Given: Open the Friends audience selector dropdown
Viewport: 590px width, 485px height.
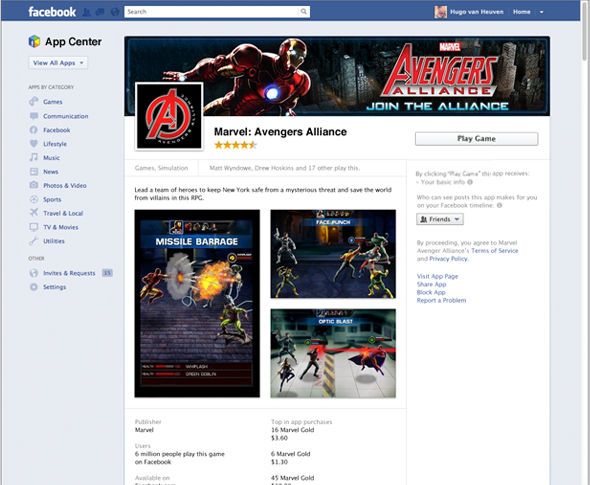Looking at the screenshot, I should click(x=440, y=219).
